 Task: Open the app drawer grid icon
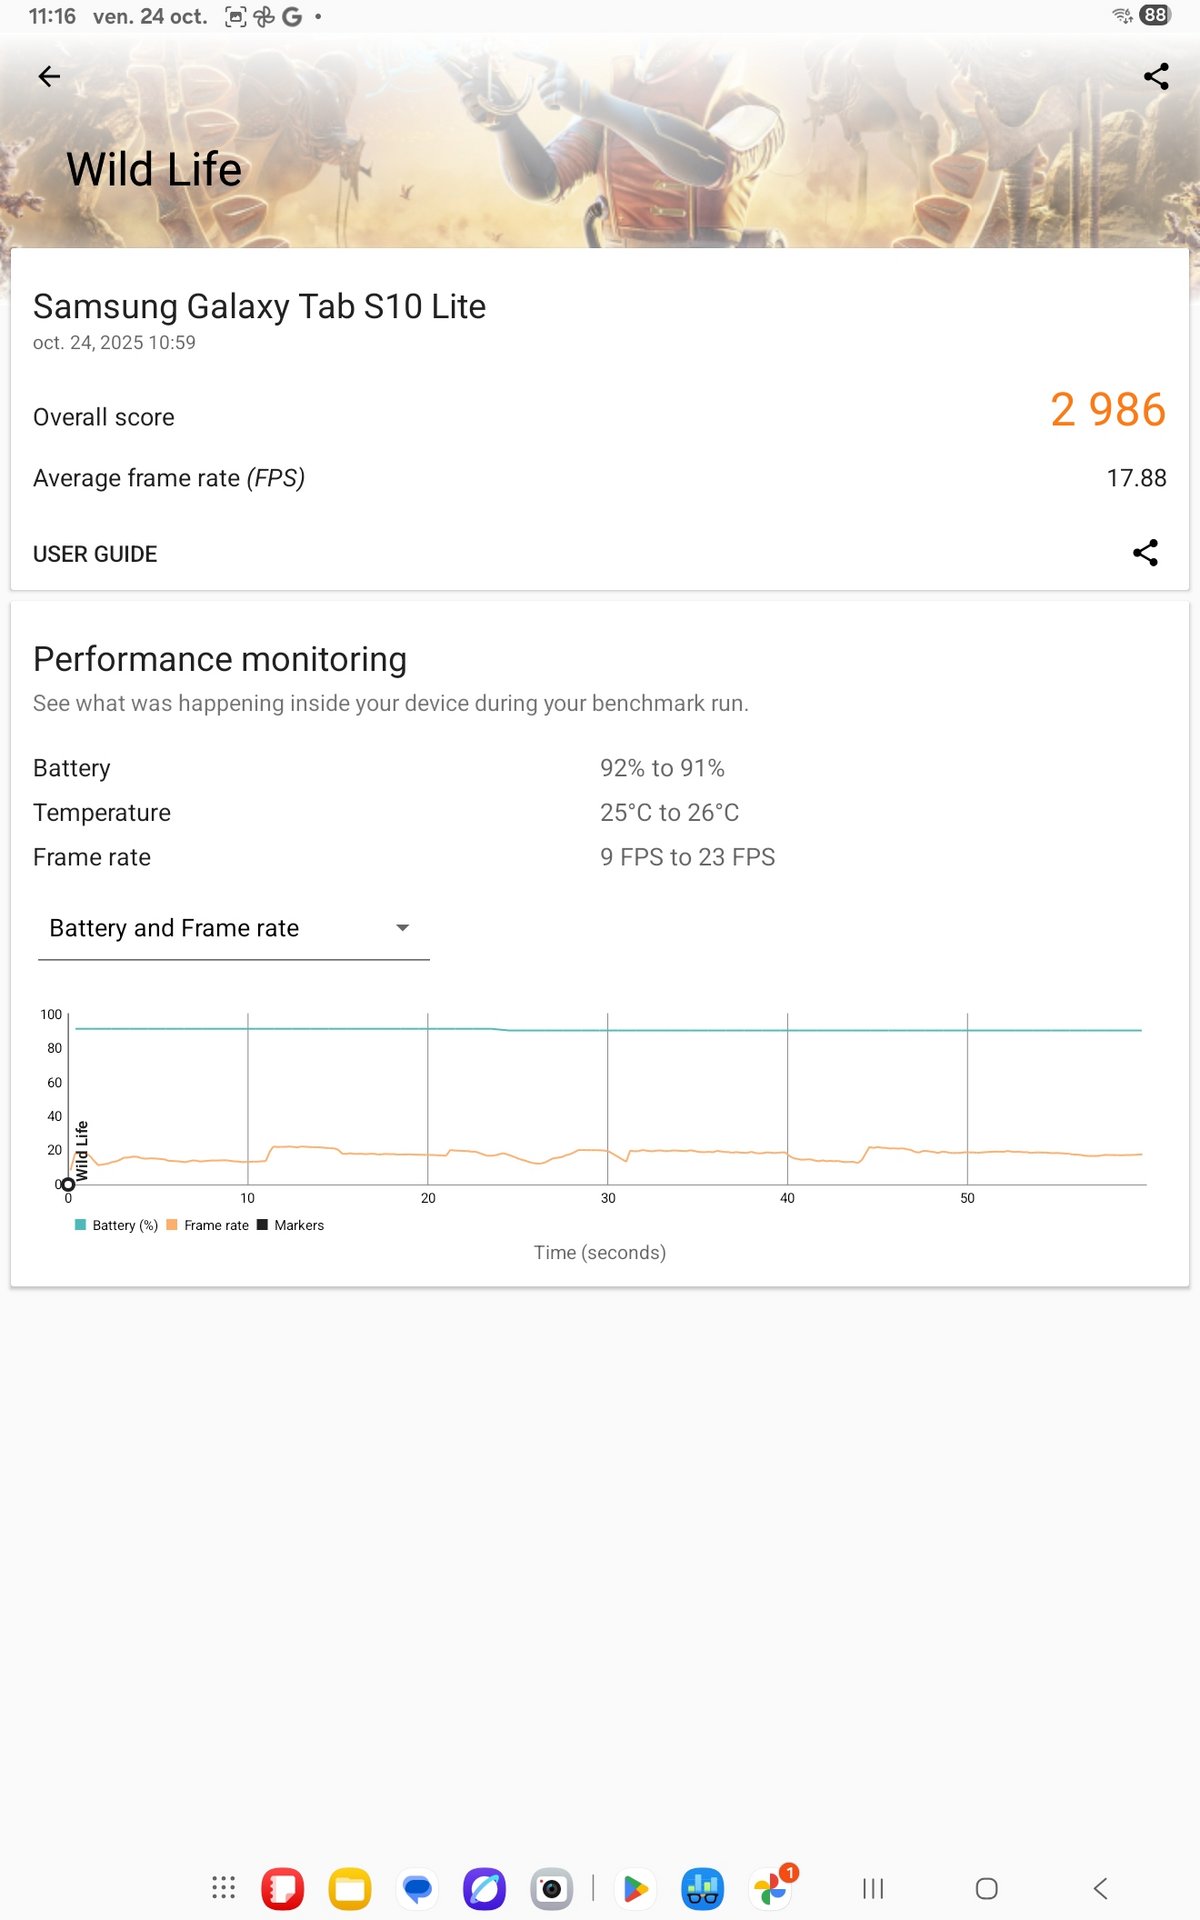point(224,1888)
